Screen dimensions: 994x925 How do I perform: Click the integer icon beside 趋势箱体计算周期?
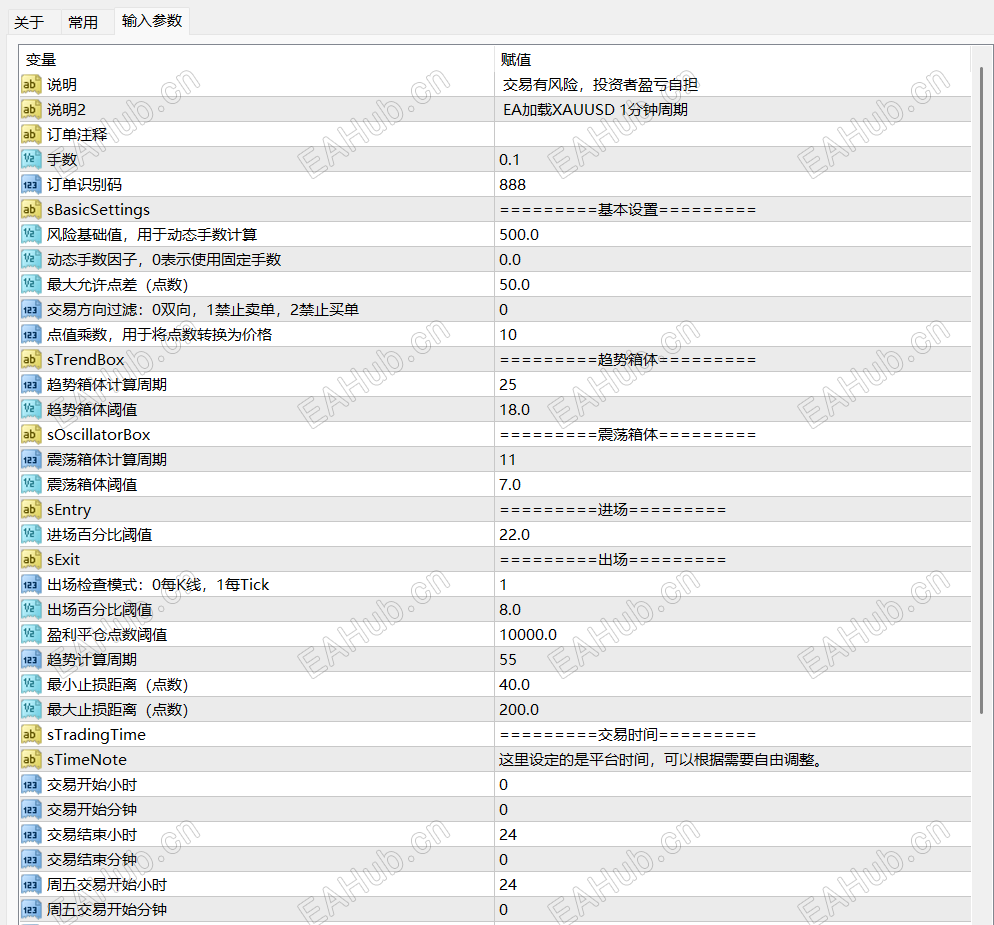coord(30,385)
